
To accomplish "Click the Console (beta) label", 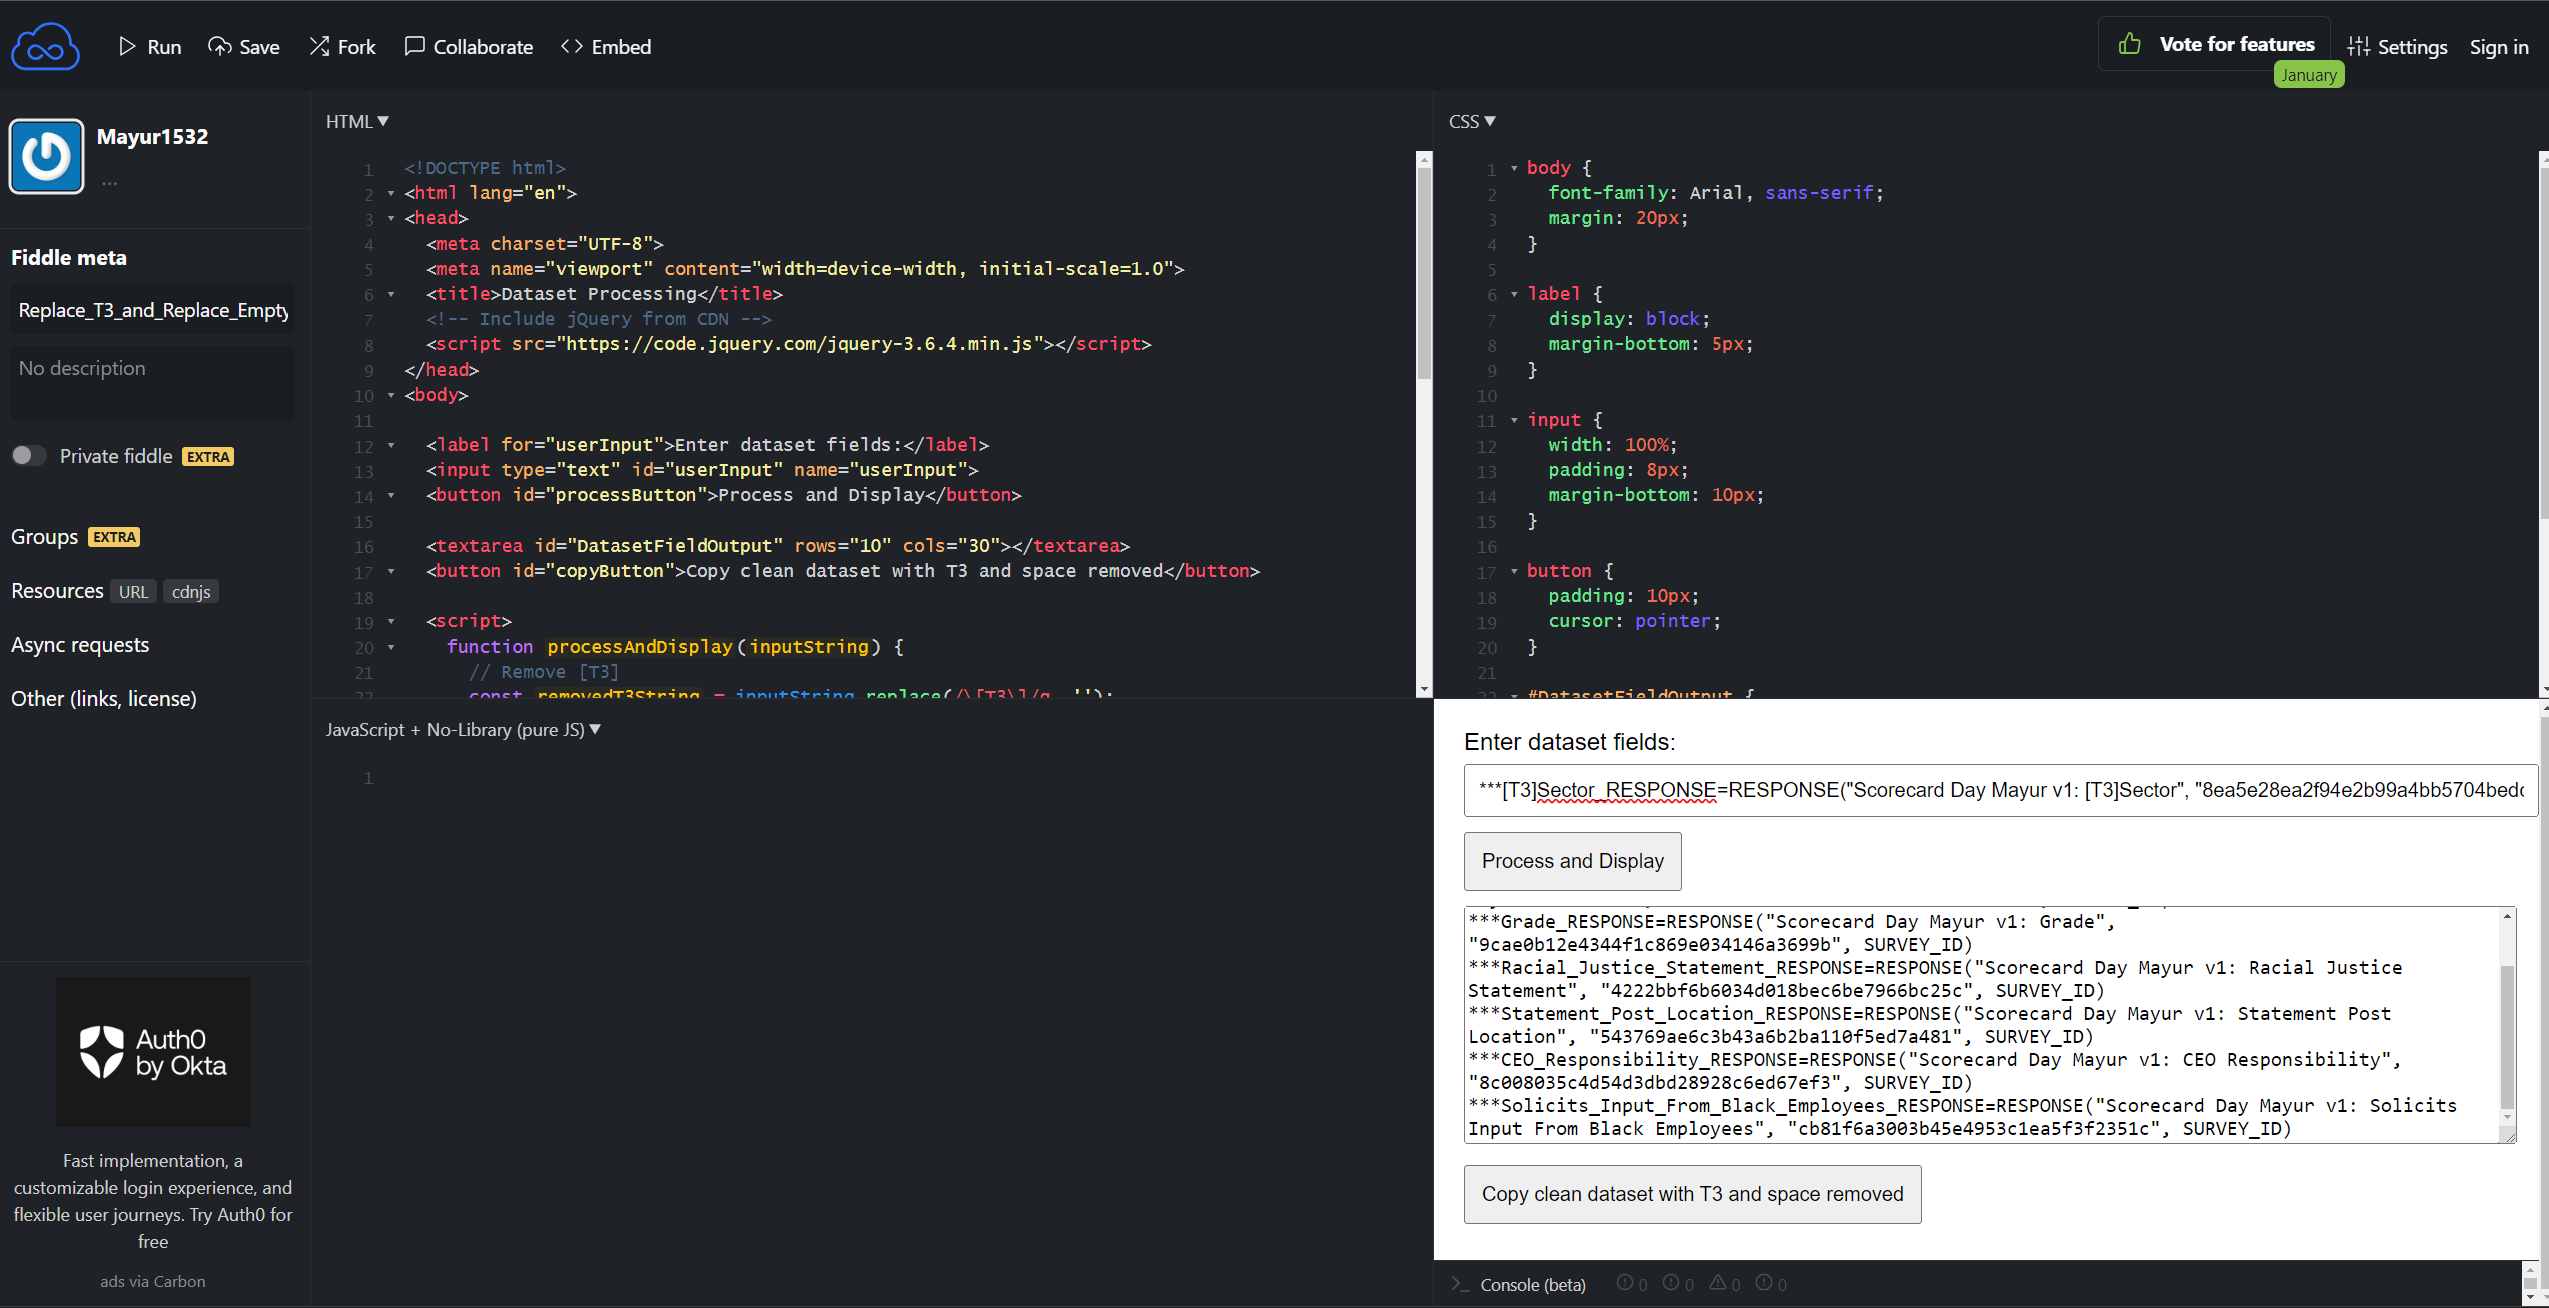I will pyautogui.click(x=1533, y=1284).
